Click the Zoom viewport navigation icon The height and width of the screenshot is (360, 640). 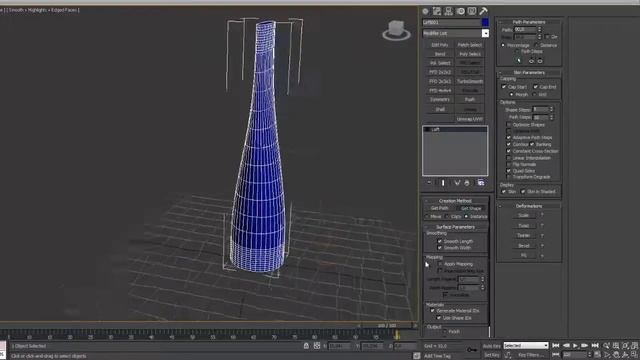(x=607, y=346)
